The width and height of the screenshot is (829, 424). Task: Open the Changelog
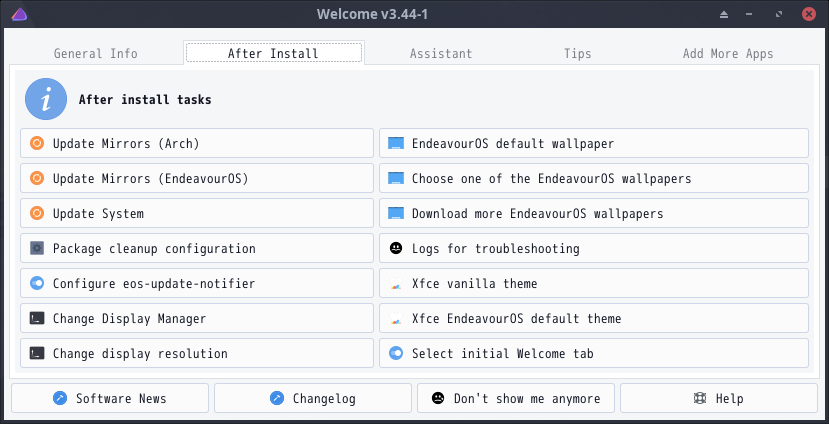(x=313, y=398)
